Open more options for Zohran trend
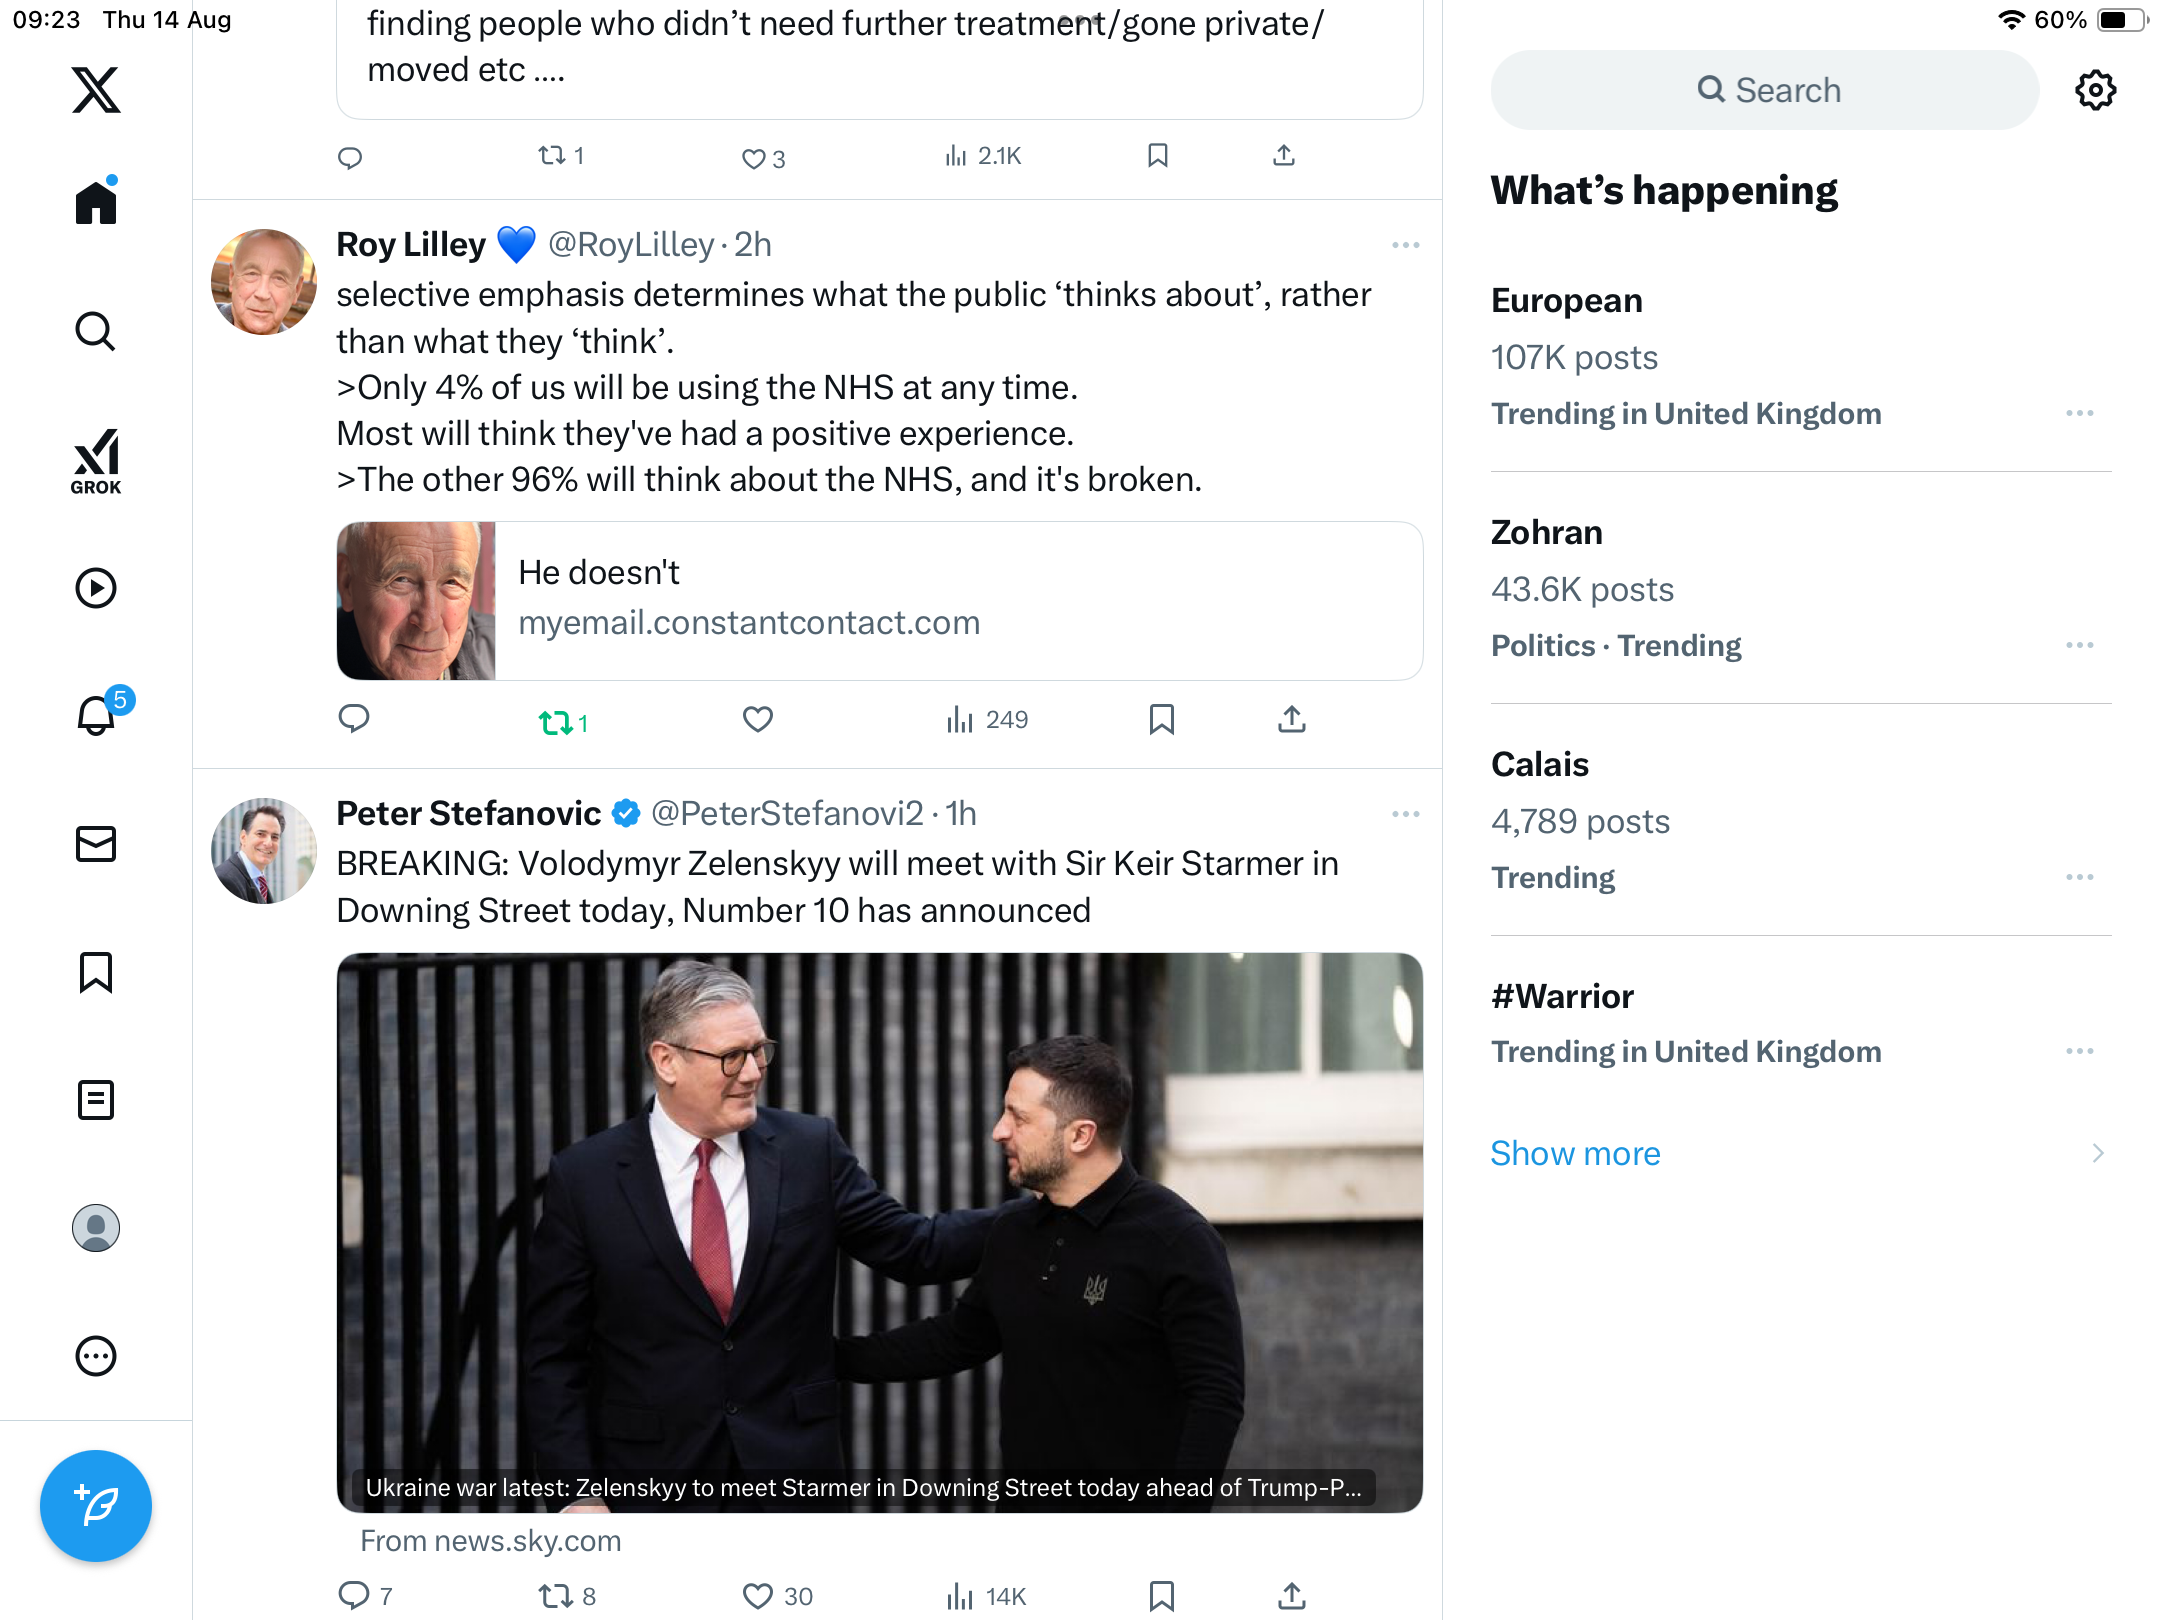Image resolution: width=2160 pixels, height=1620 pixels. tap(2079, 645)
